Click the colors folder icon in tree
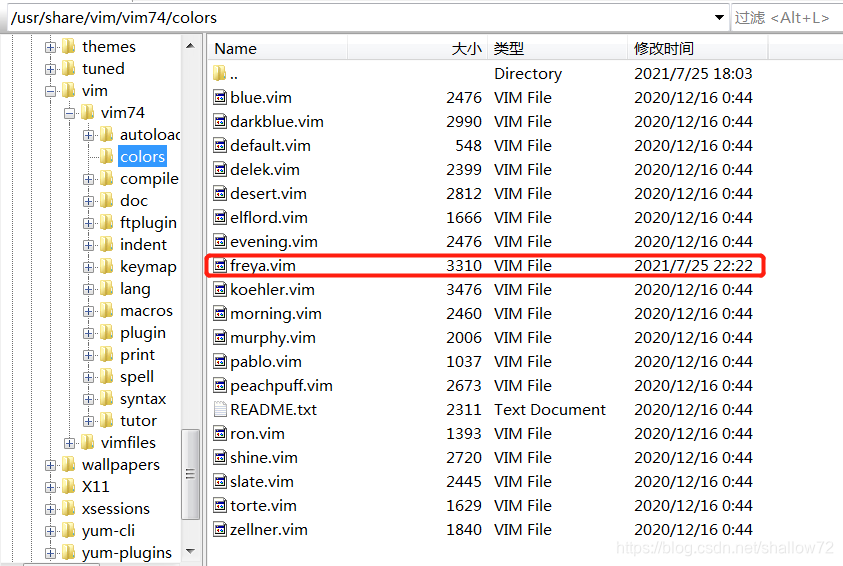This screenshot has width=843, height=566. pos(106,156)
